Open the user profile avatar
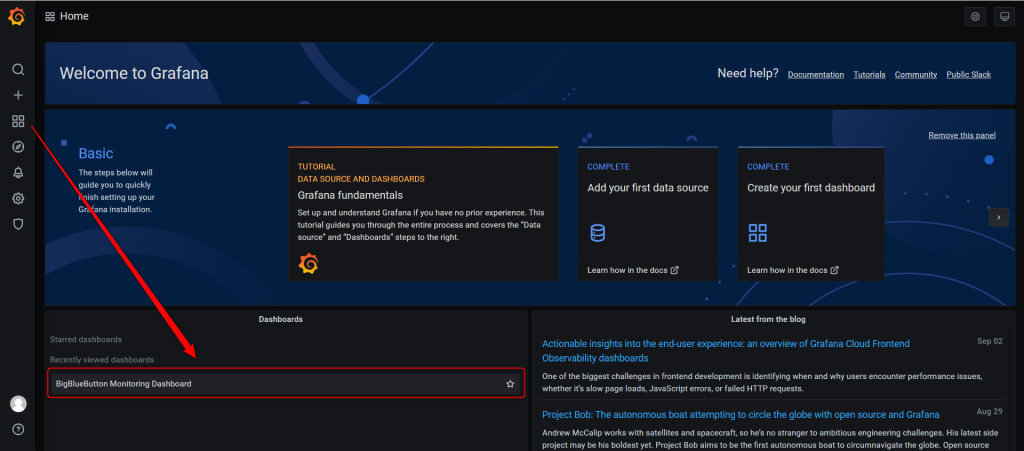The image size is (1024, 451). [x=18, y=404]
